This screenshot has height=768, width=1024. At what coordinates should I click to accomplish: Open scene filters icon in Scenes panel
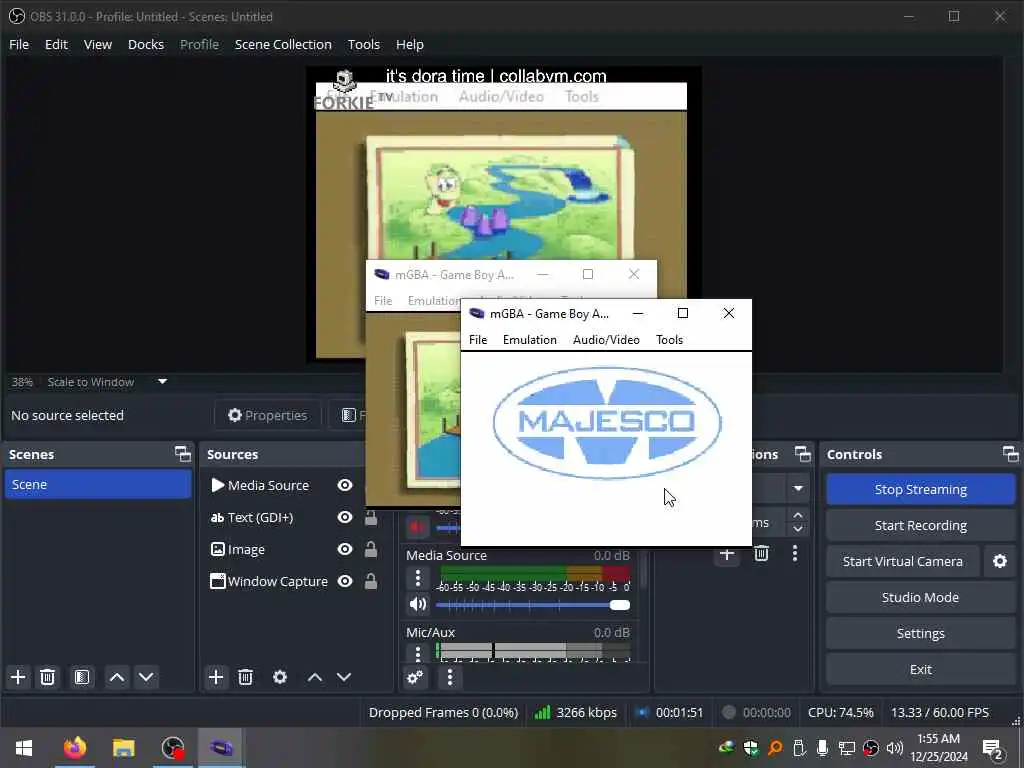coord(82,677)
